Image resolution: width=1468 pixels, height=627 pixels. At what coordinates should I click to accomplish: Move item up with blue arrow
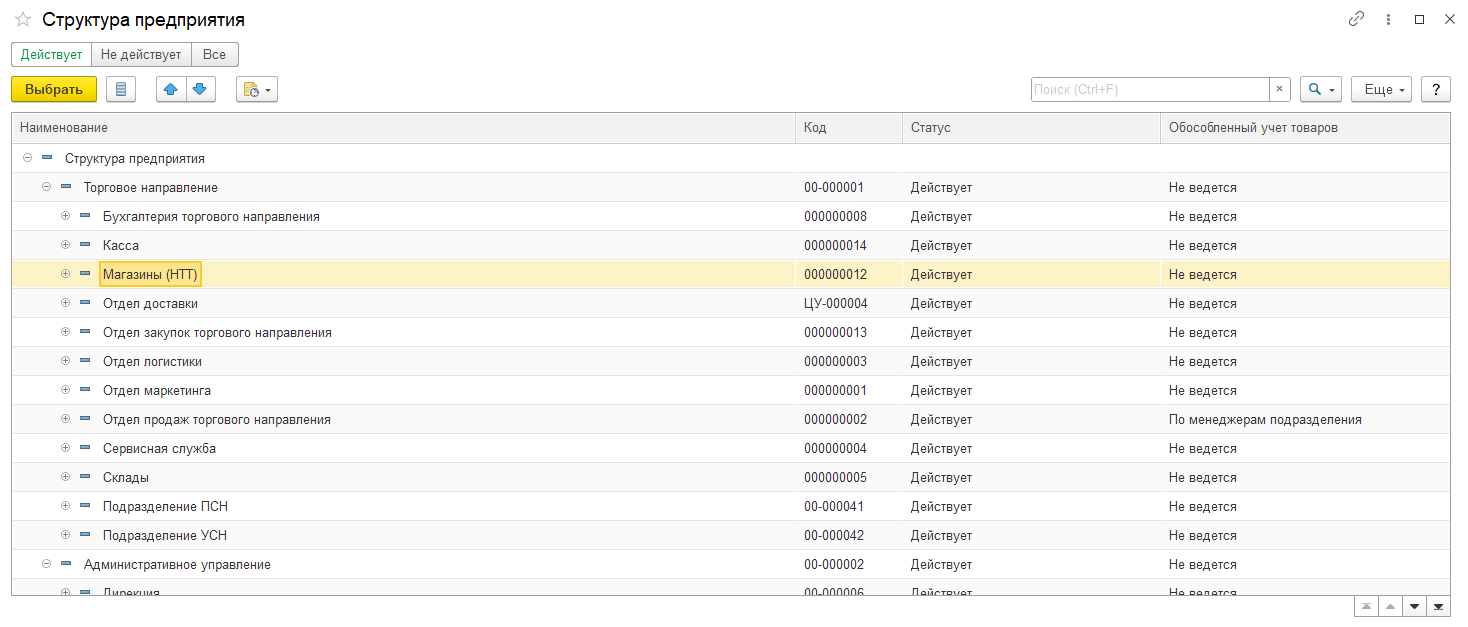(x=171, y=89)
